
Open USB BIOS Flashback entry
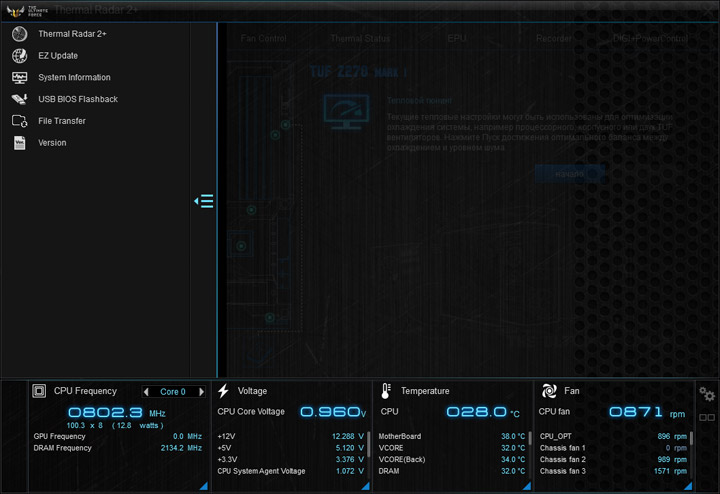[78, 99]
